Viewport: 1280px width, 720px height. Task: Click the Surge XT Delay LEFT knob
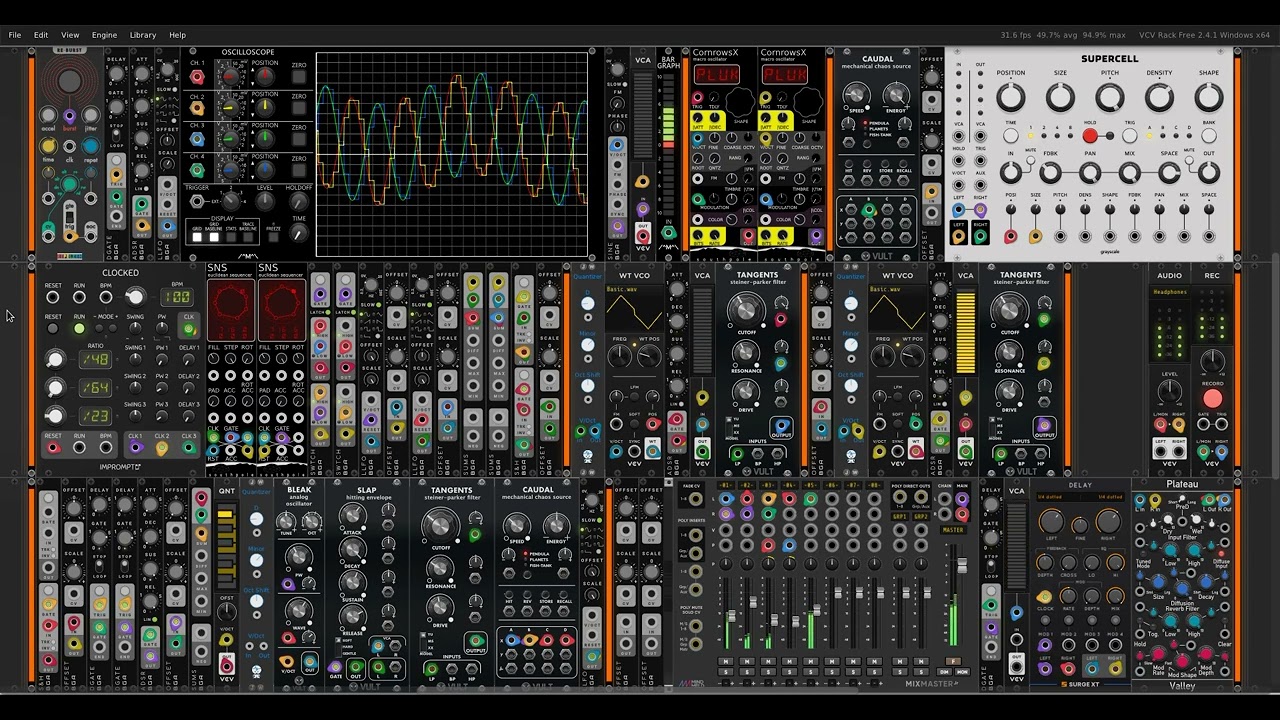(1051, 521)
